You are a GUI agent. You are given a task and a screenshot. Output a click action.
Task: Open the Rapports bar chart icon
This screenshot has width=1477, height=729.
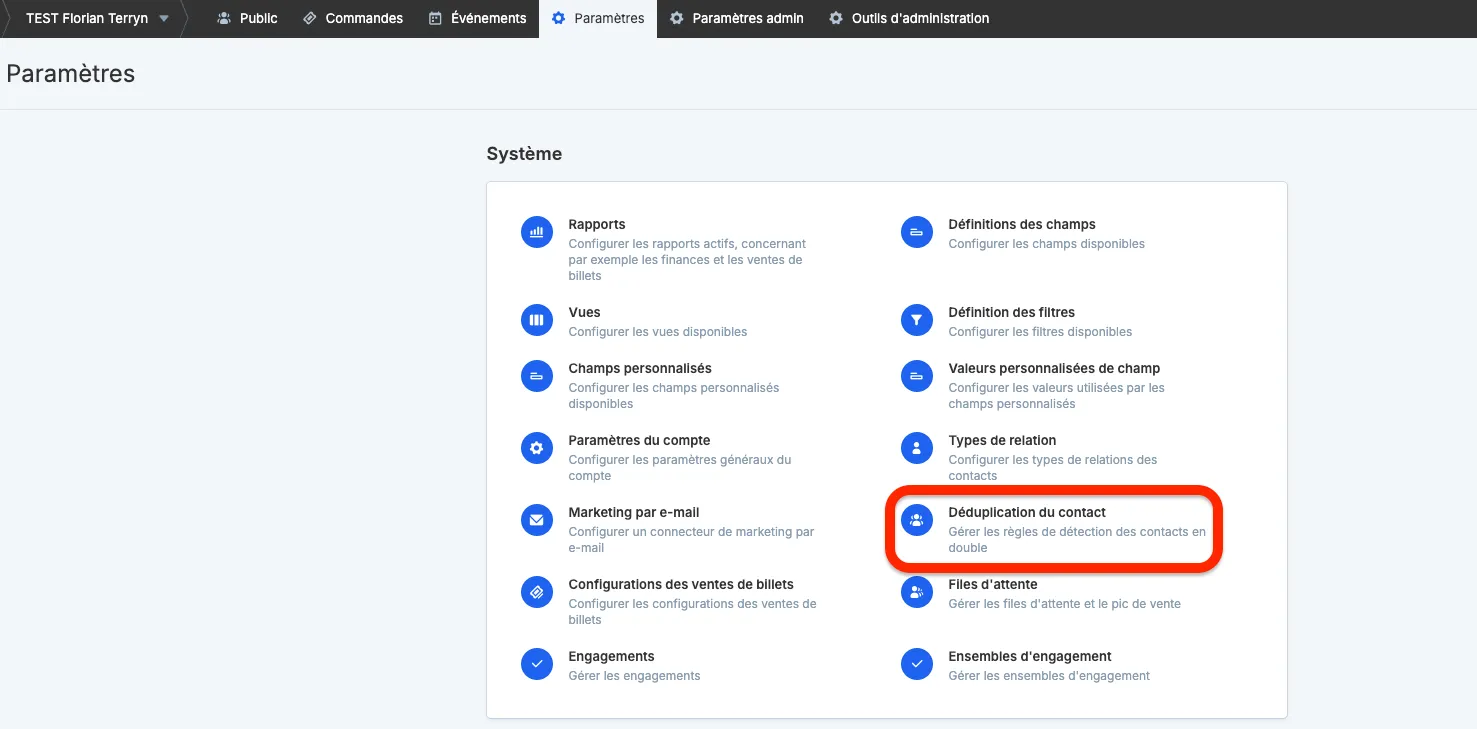tap(537, 232)
